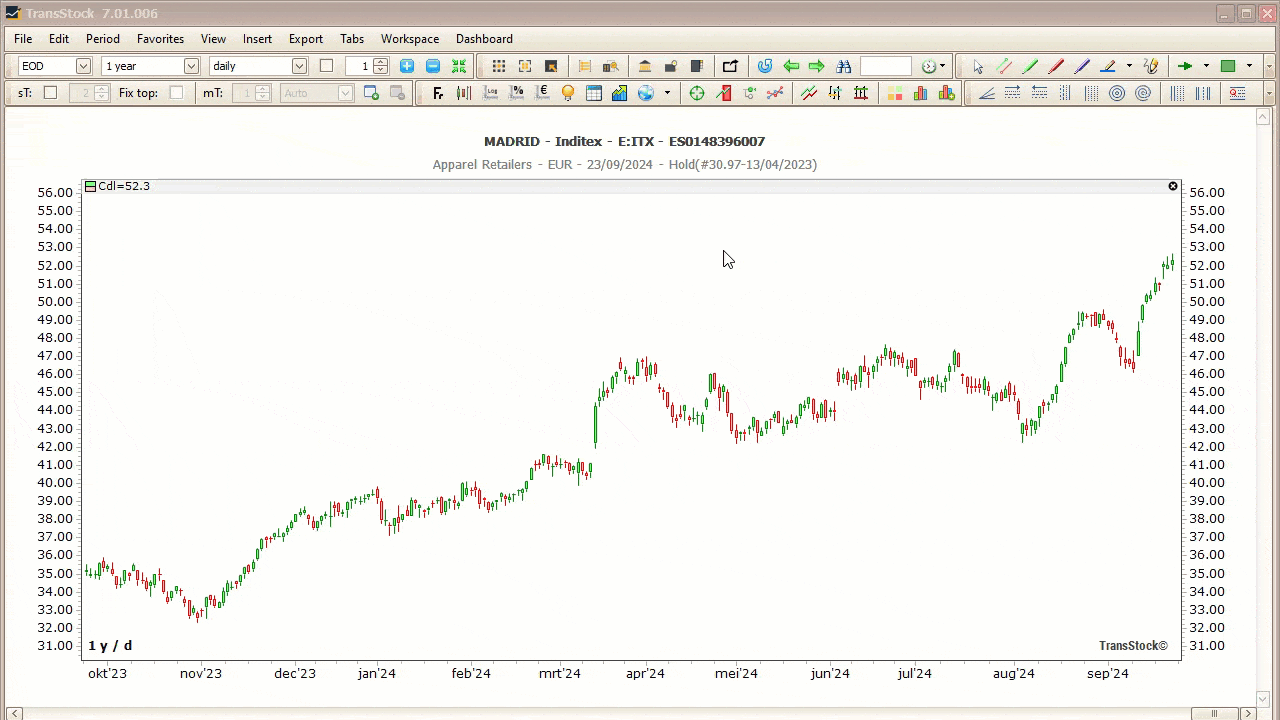1280x720 pixels.
Task: Open the EOD data type dropdown
Action: [x=83, y=66]
